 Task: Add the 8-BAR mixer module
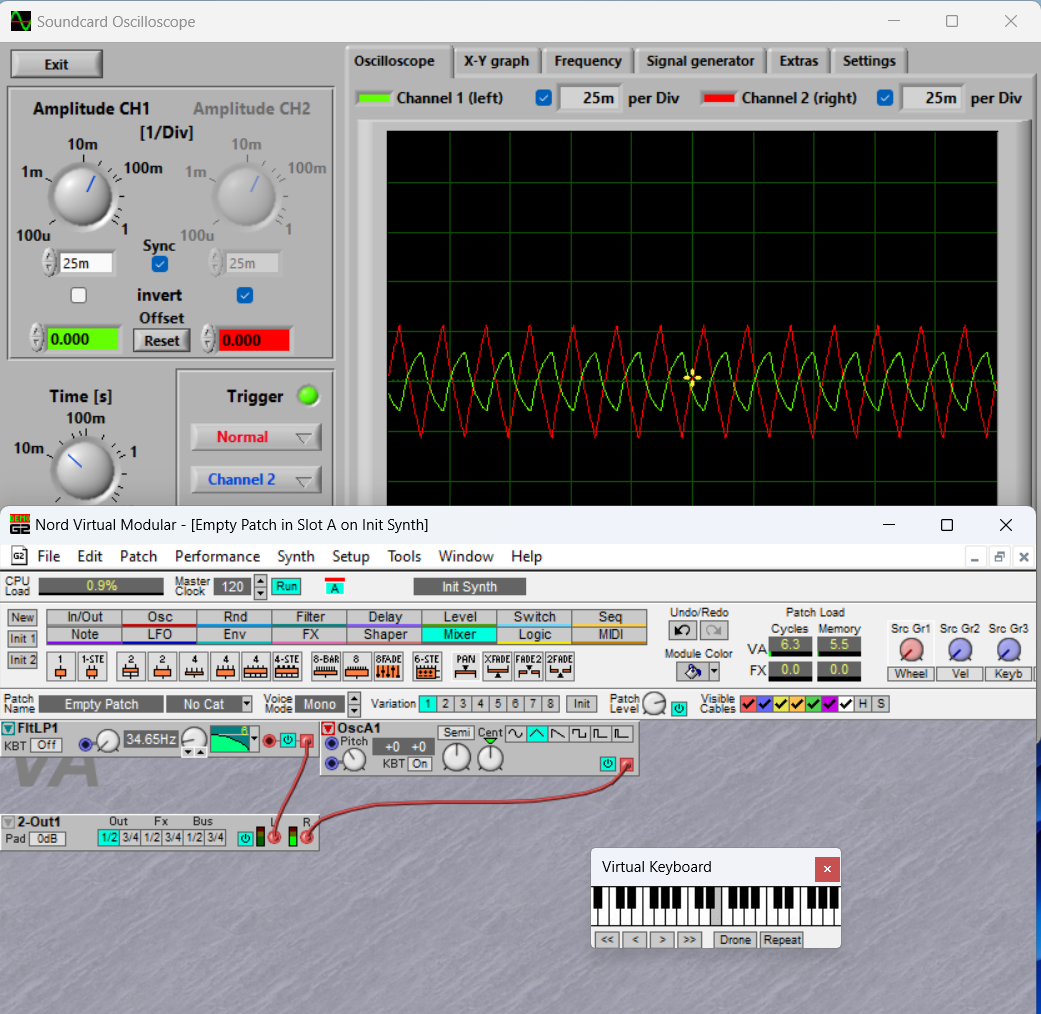pos(325,666)
